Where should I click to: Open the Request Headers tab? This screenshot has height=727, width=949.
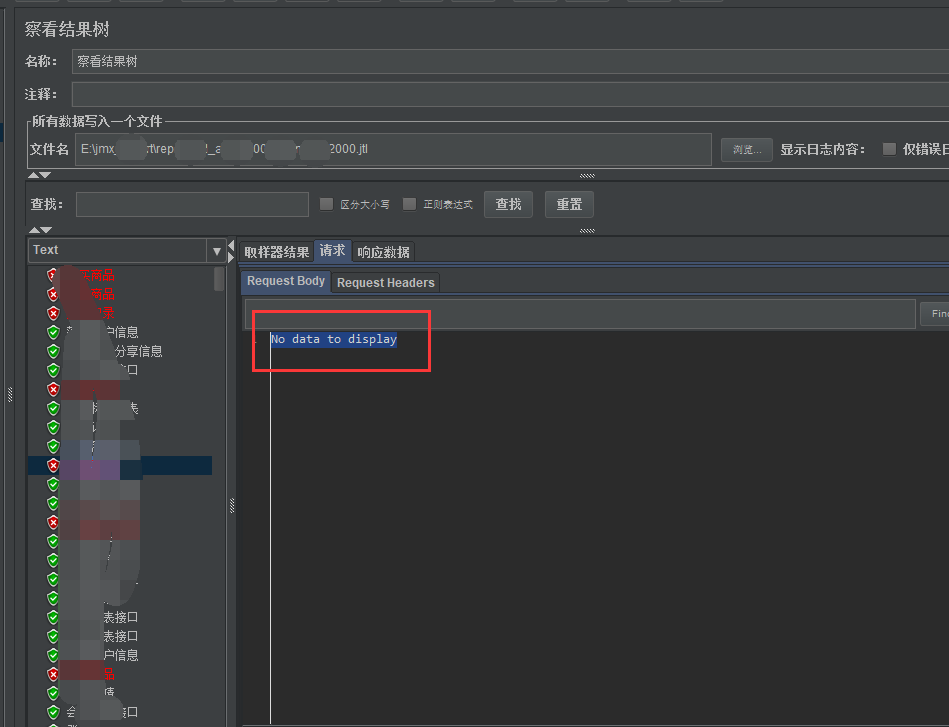(385, 282)
